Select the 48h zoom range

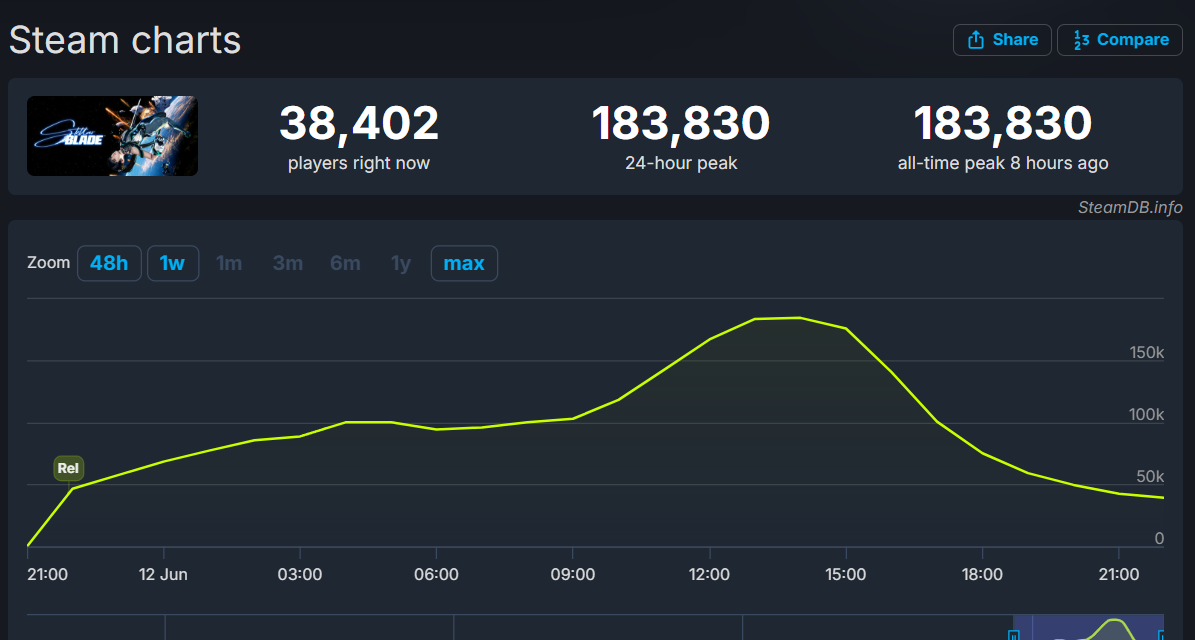[x=109, y=264]
